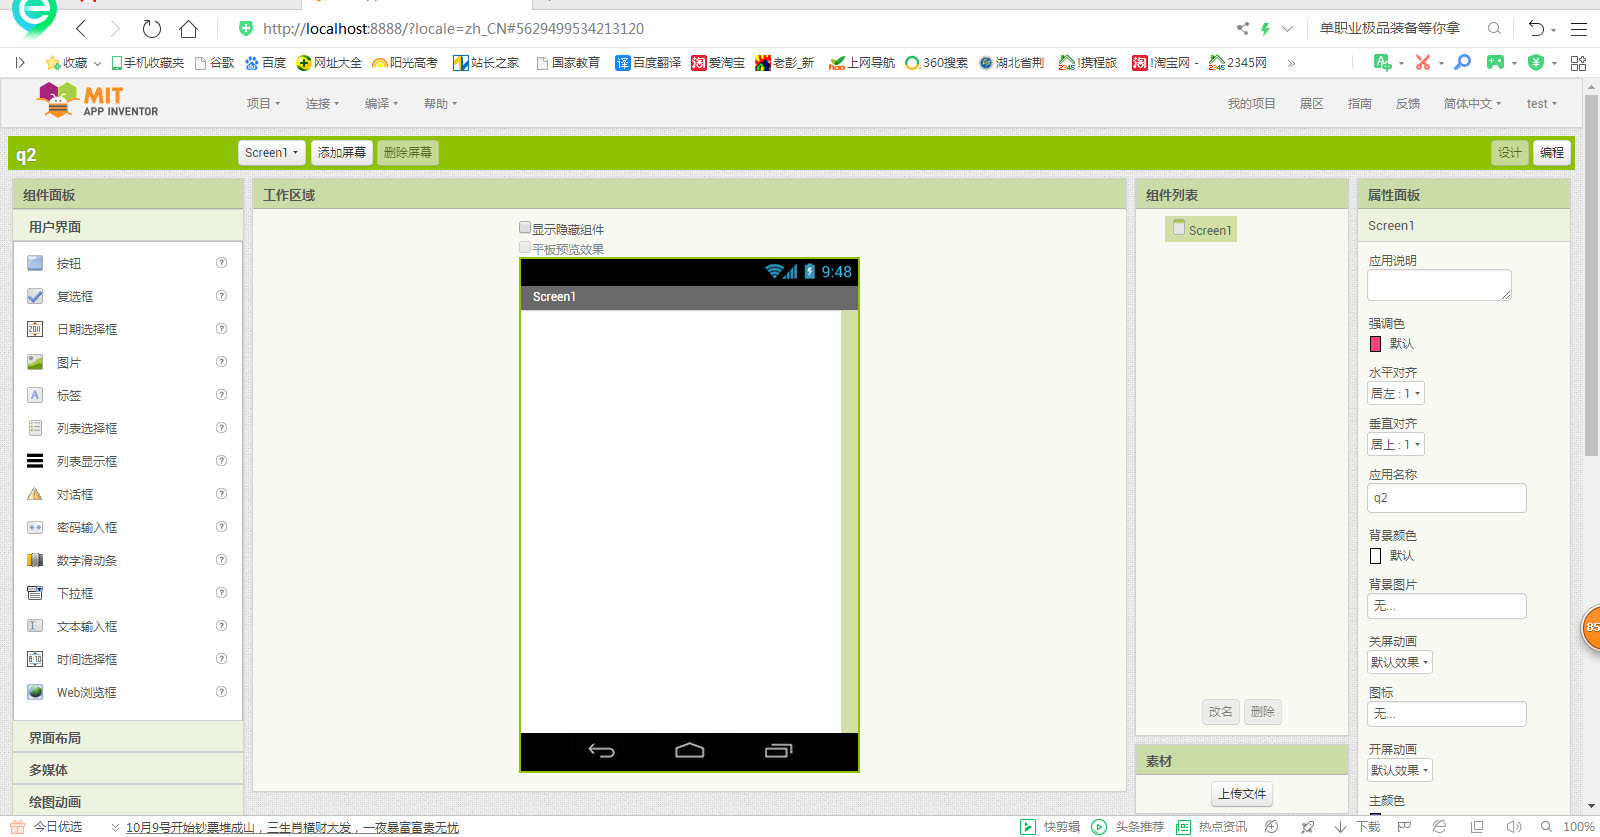Select the 文本输入框 component icon

click(35, 626)
